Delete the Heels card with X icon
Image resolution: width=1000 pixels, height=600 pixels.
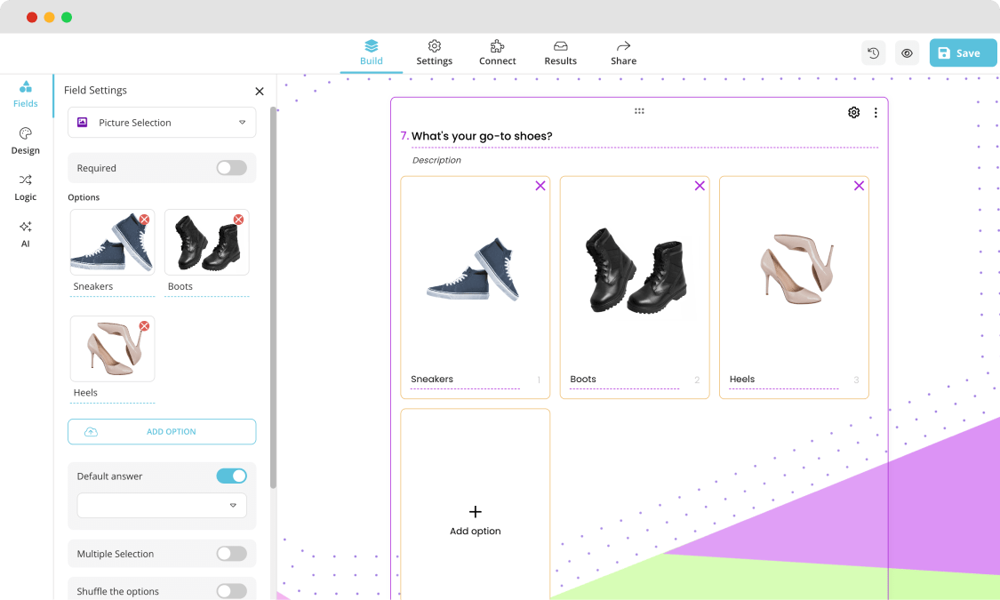858,186
